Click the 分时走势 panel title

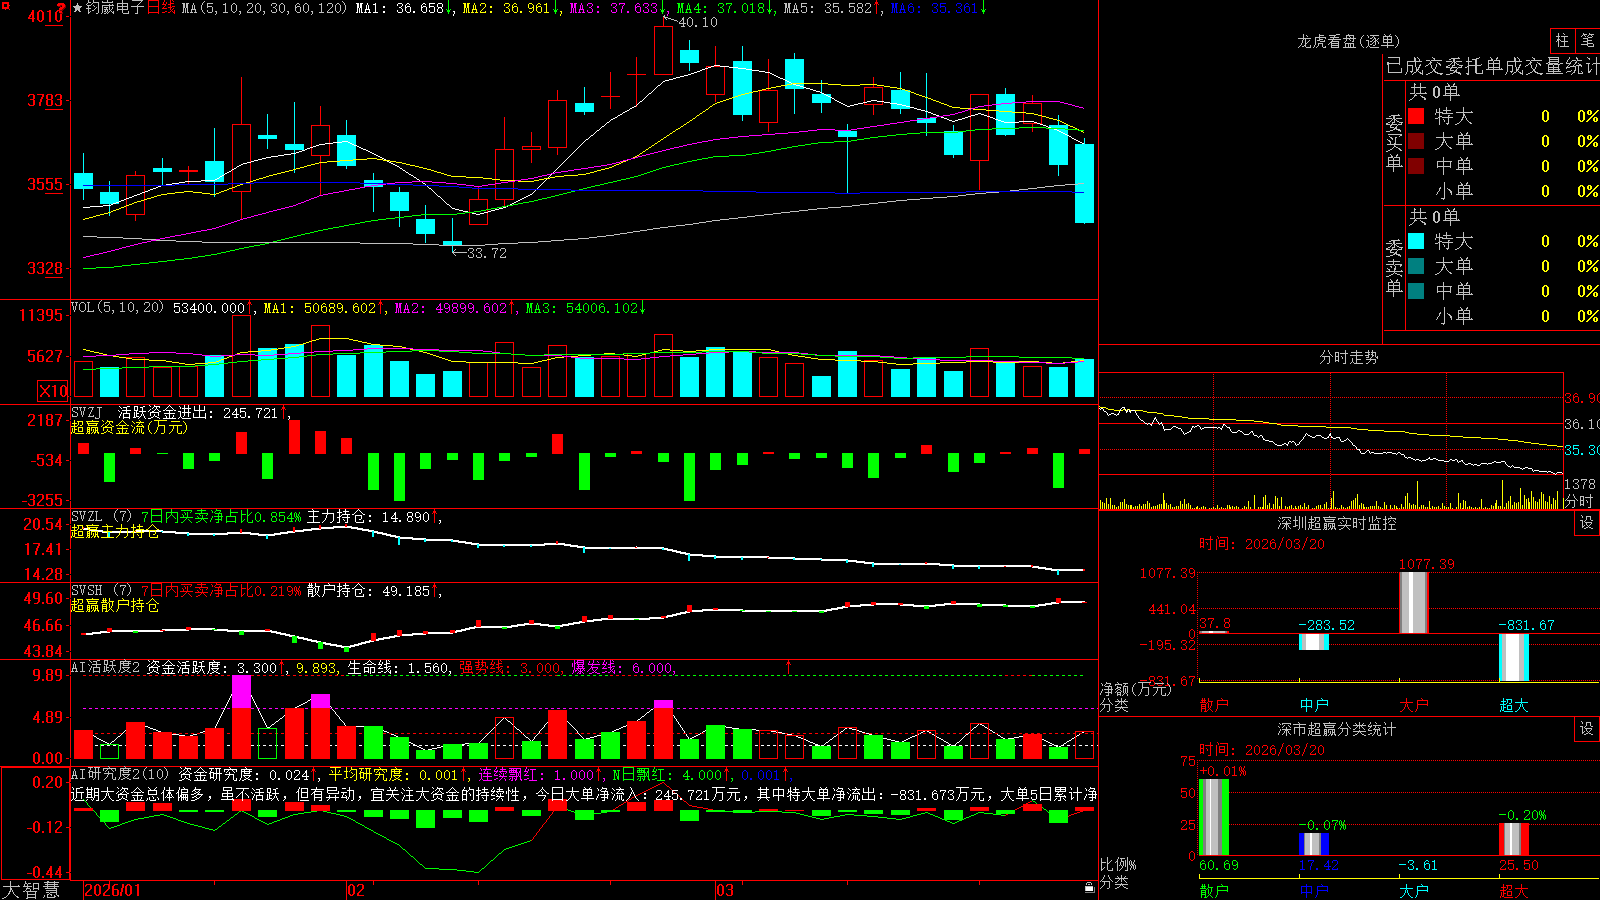[1348, 357]
